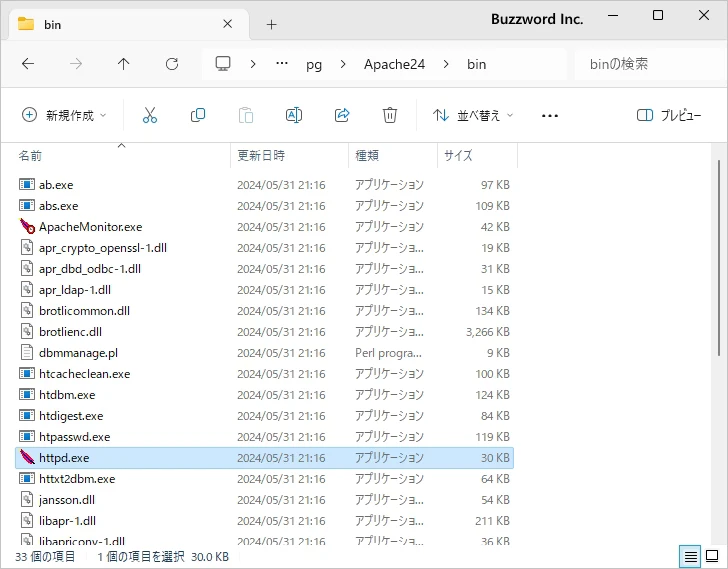Screen dimensions: 728x569
Task: Click the Copy icon in toolbar
Action: [x=198, y=115]
